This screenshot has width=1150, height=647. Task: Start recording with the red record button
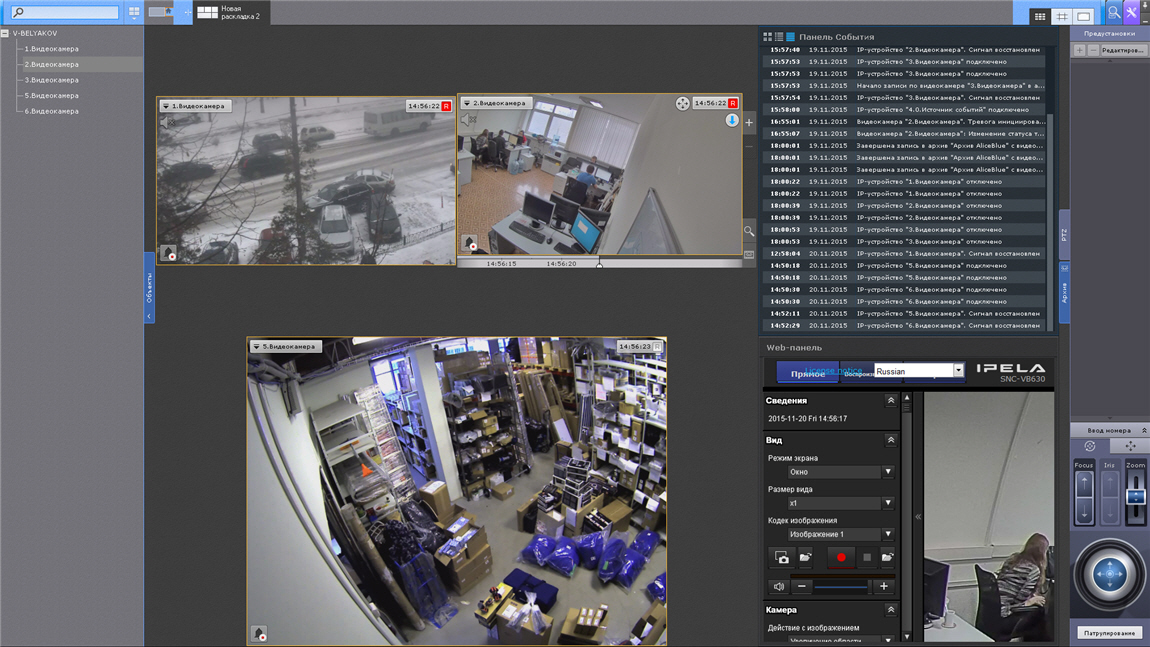pyautogui.click(x=840, y=558)
